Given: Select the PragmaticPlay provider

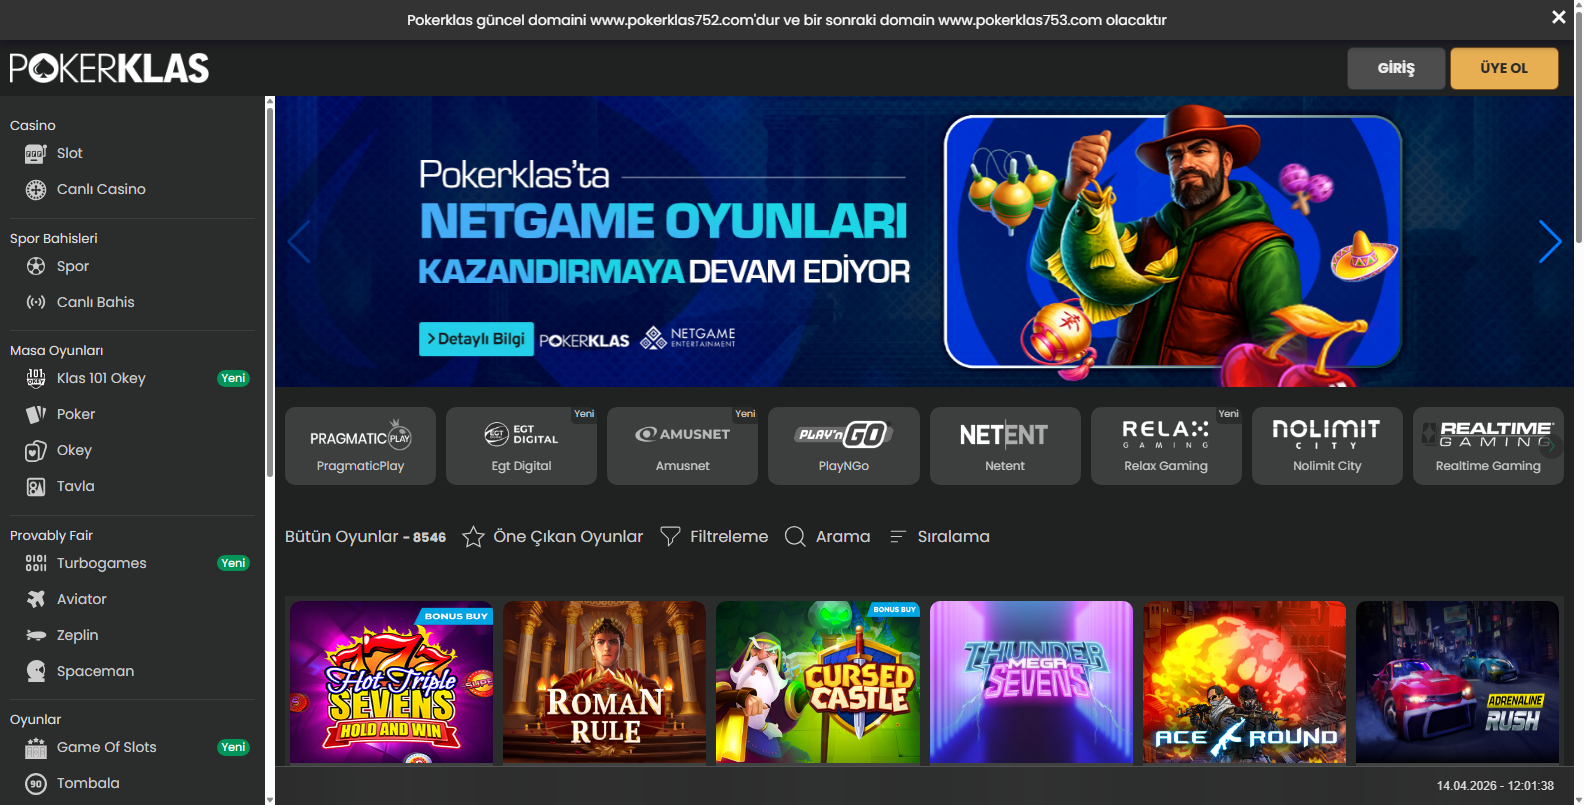Looking at the screenshot, I should 360,446.
